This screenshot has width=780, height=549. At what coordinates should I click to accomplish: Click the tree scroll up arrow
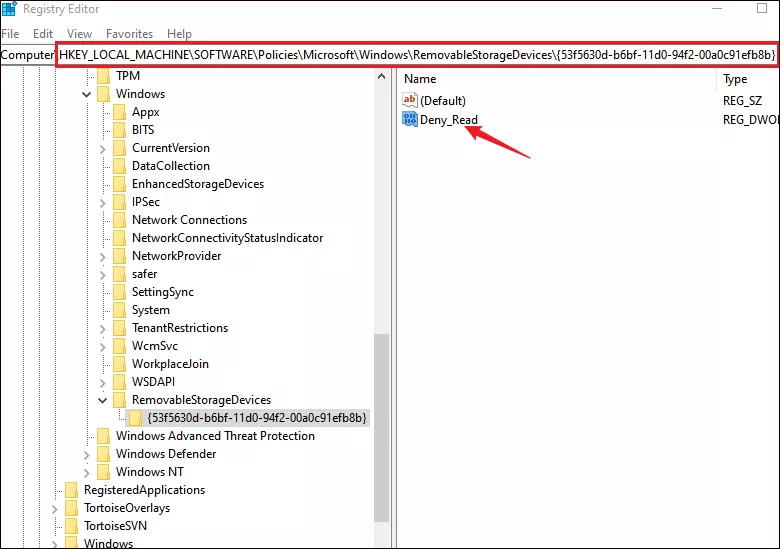click(x=382, y=77)
